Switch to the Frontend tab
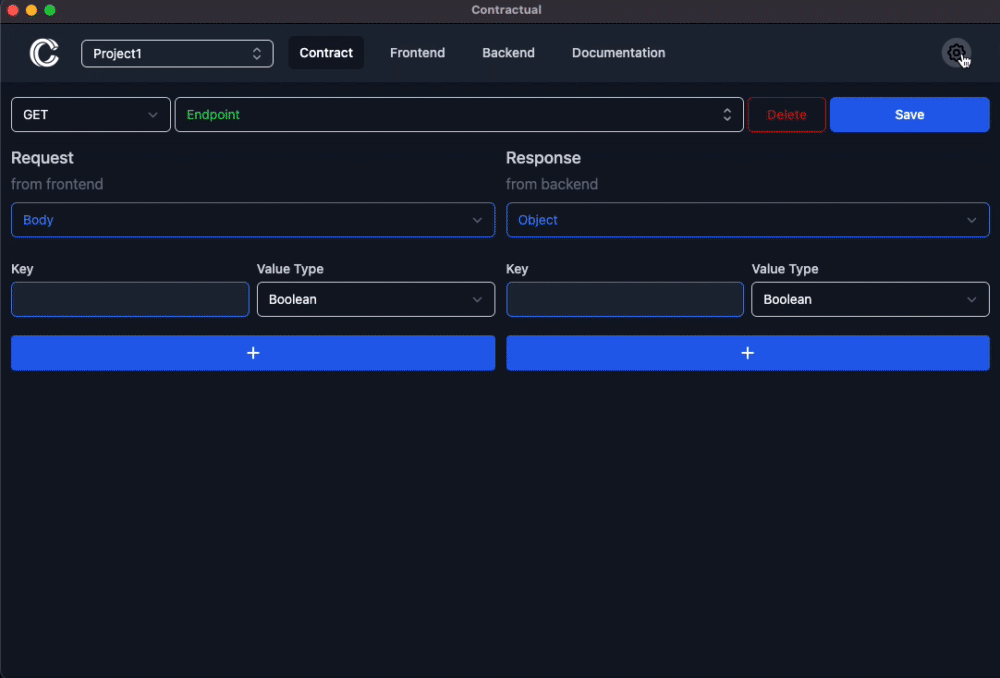The width and height of the screenshot is (1000, 678). (x=417, y=53)
